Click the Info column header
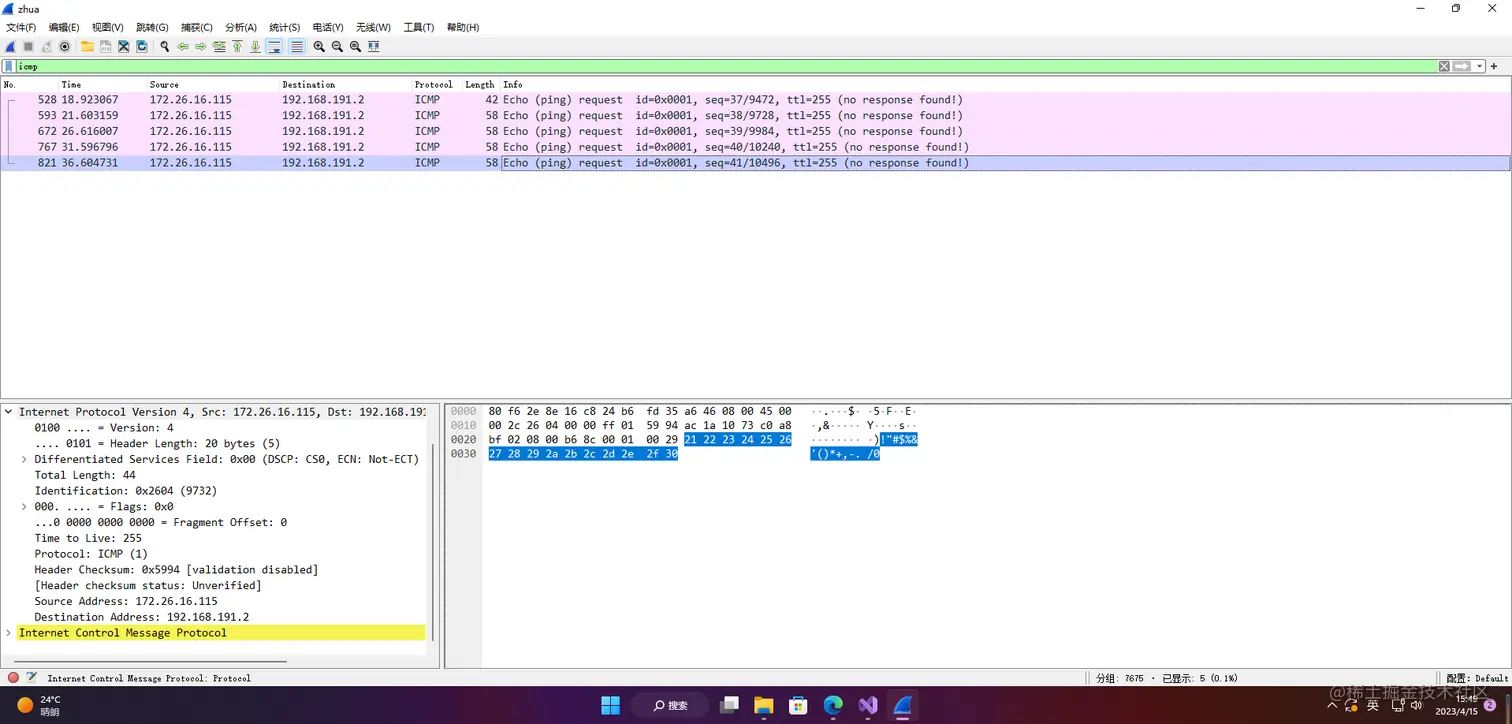This screenshot has width=1512, height=724. (1005, 84)
